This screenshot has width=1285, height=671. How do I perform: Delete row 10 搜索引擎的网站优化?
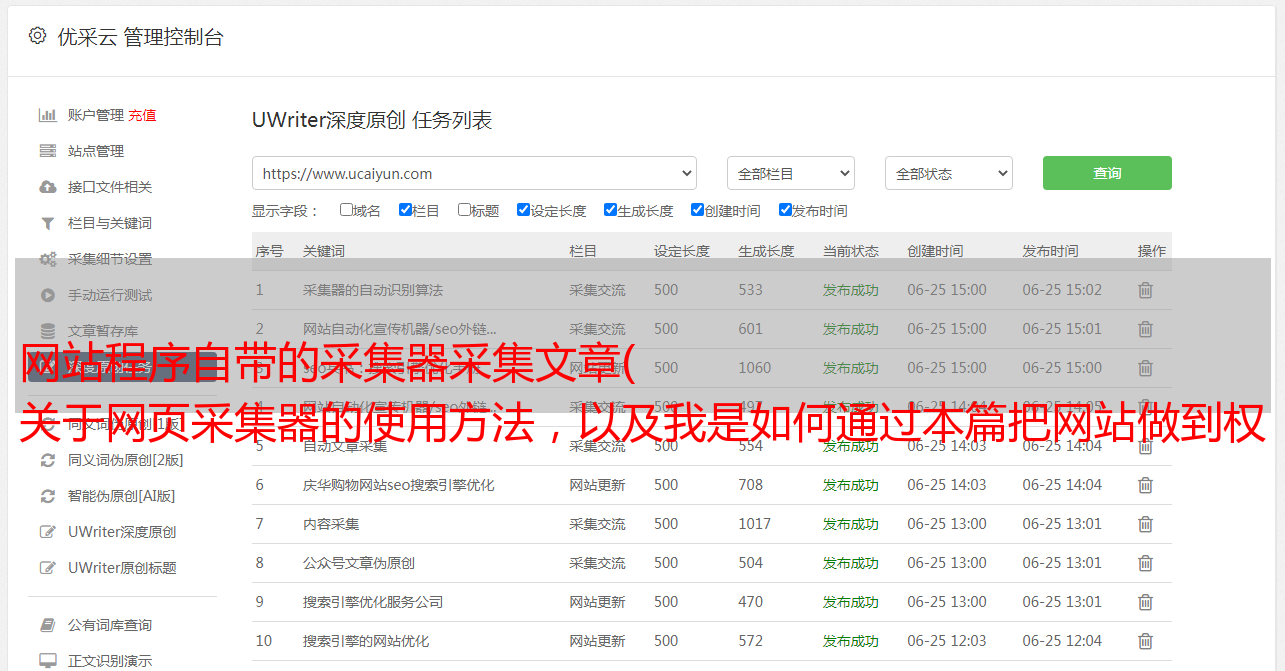pos(1145,641)
